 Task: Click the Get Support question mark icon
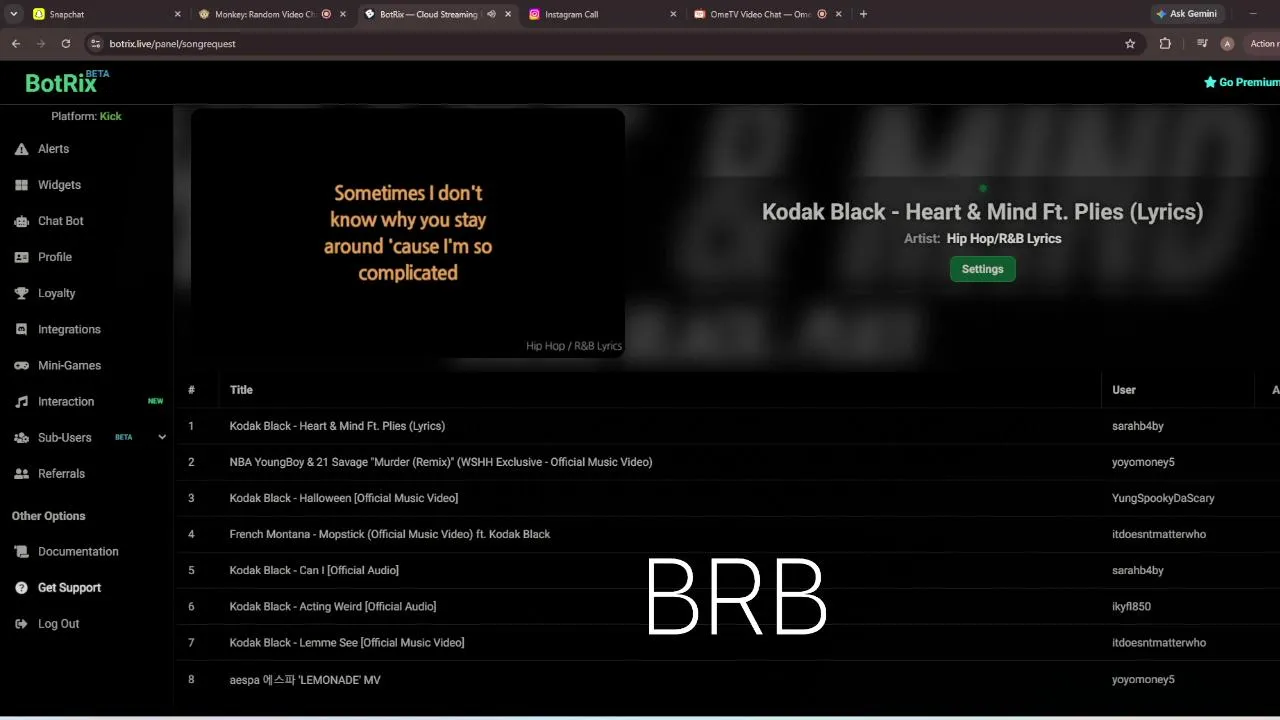(21, 588)
